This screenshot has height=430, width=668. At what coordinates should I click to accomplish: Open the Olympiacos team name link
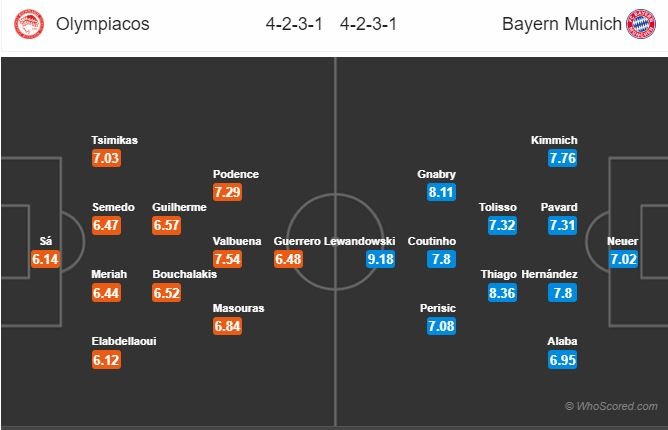(103, 24)
